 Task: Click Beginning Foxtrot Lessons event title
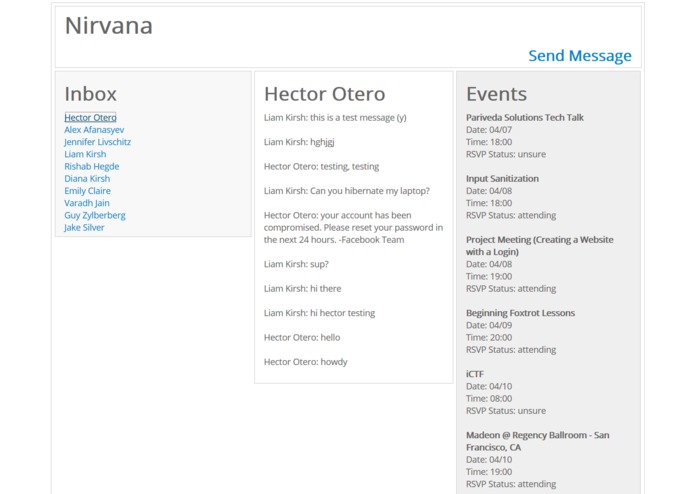click(520, 313)
